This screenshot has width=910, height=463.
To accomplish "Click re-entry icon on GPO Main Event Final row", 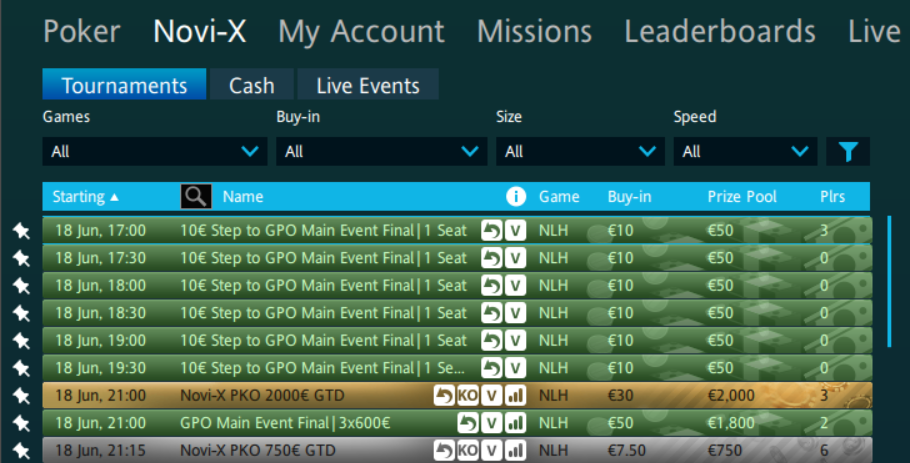I will tap(467, 423).
